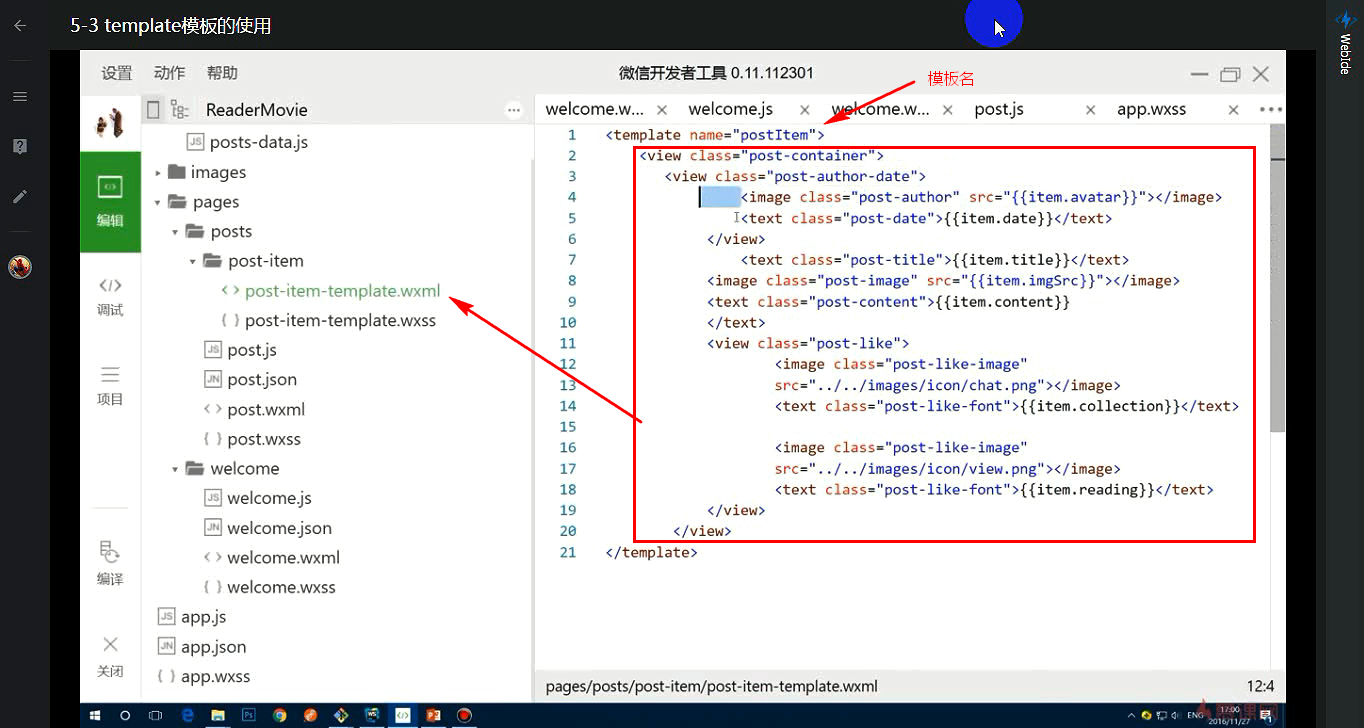Switch to the post.js tab
1364x728 pixels.
(x=999, y=109)
